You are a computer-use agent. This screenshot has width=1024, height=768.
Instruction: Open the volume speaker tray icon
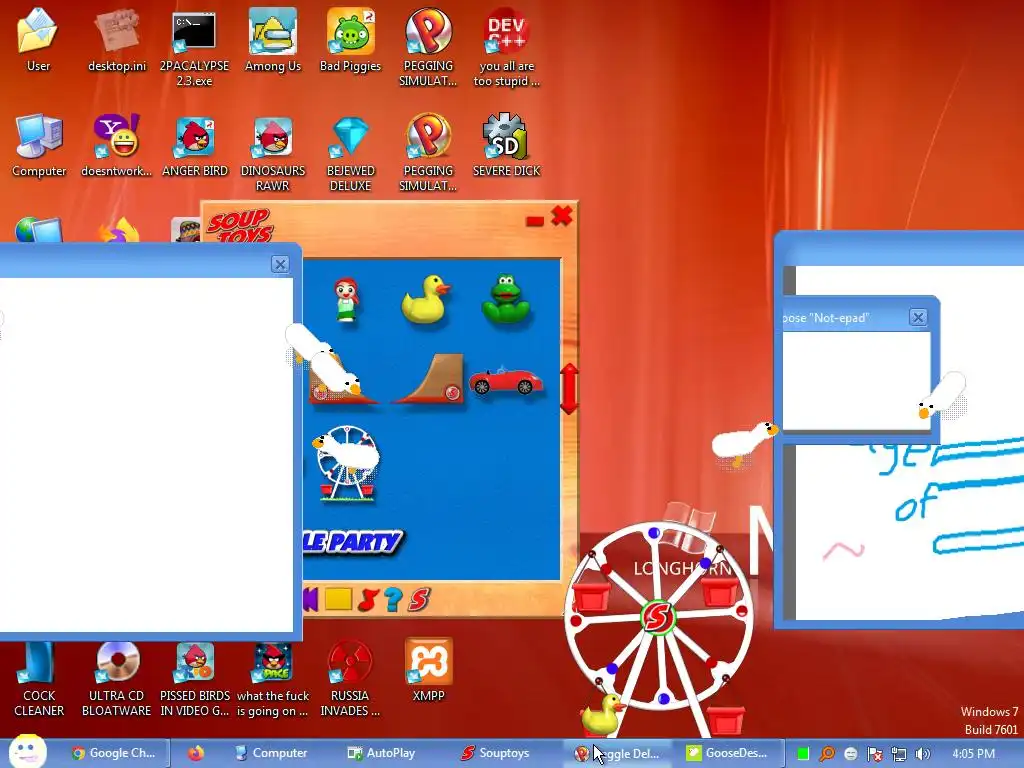point(923,754)
